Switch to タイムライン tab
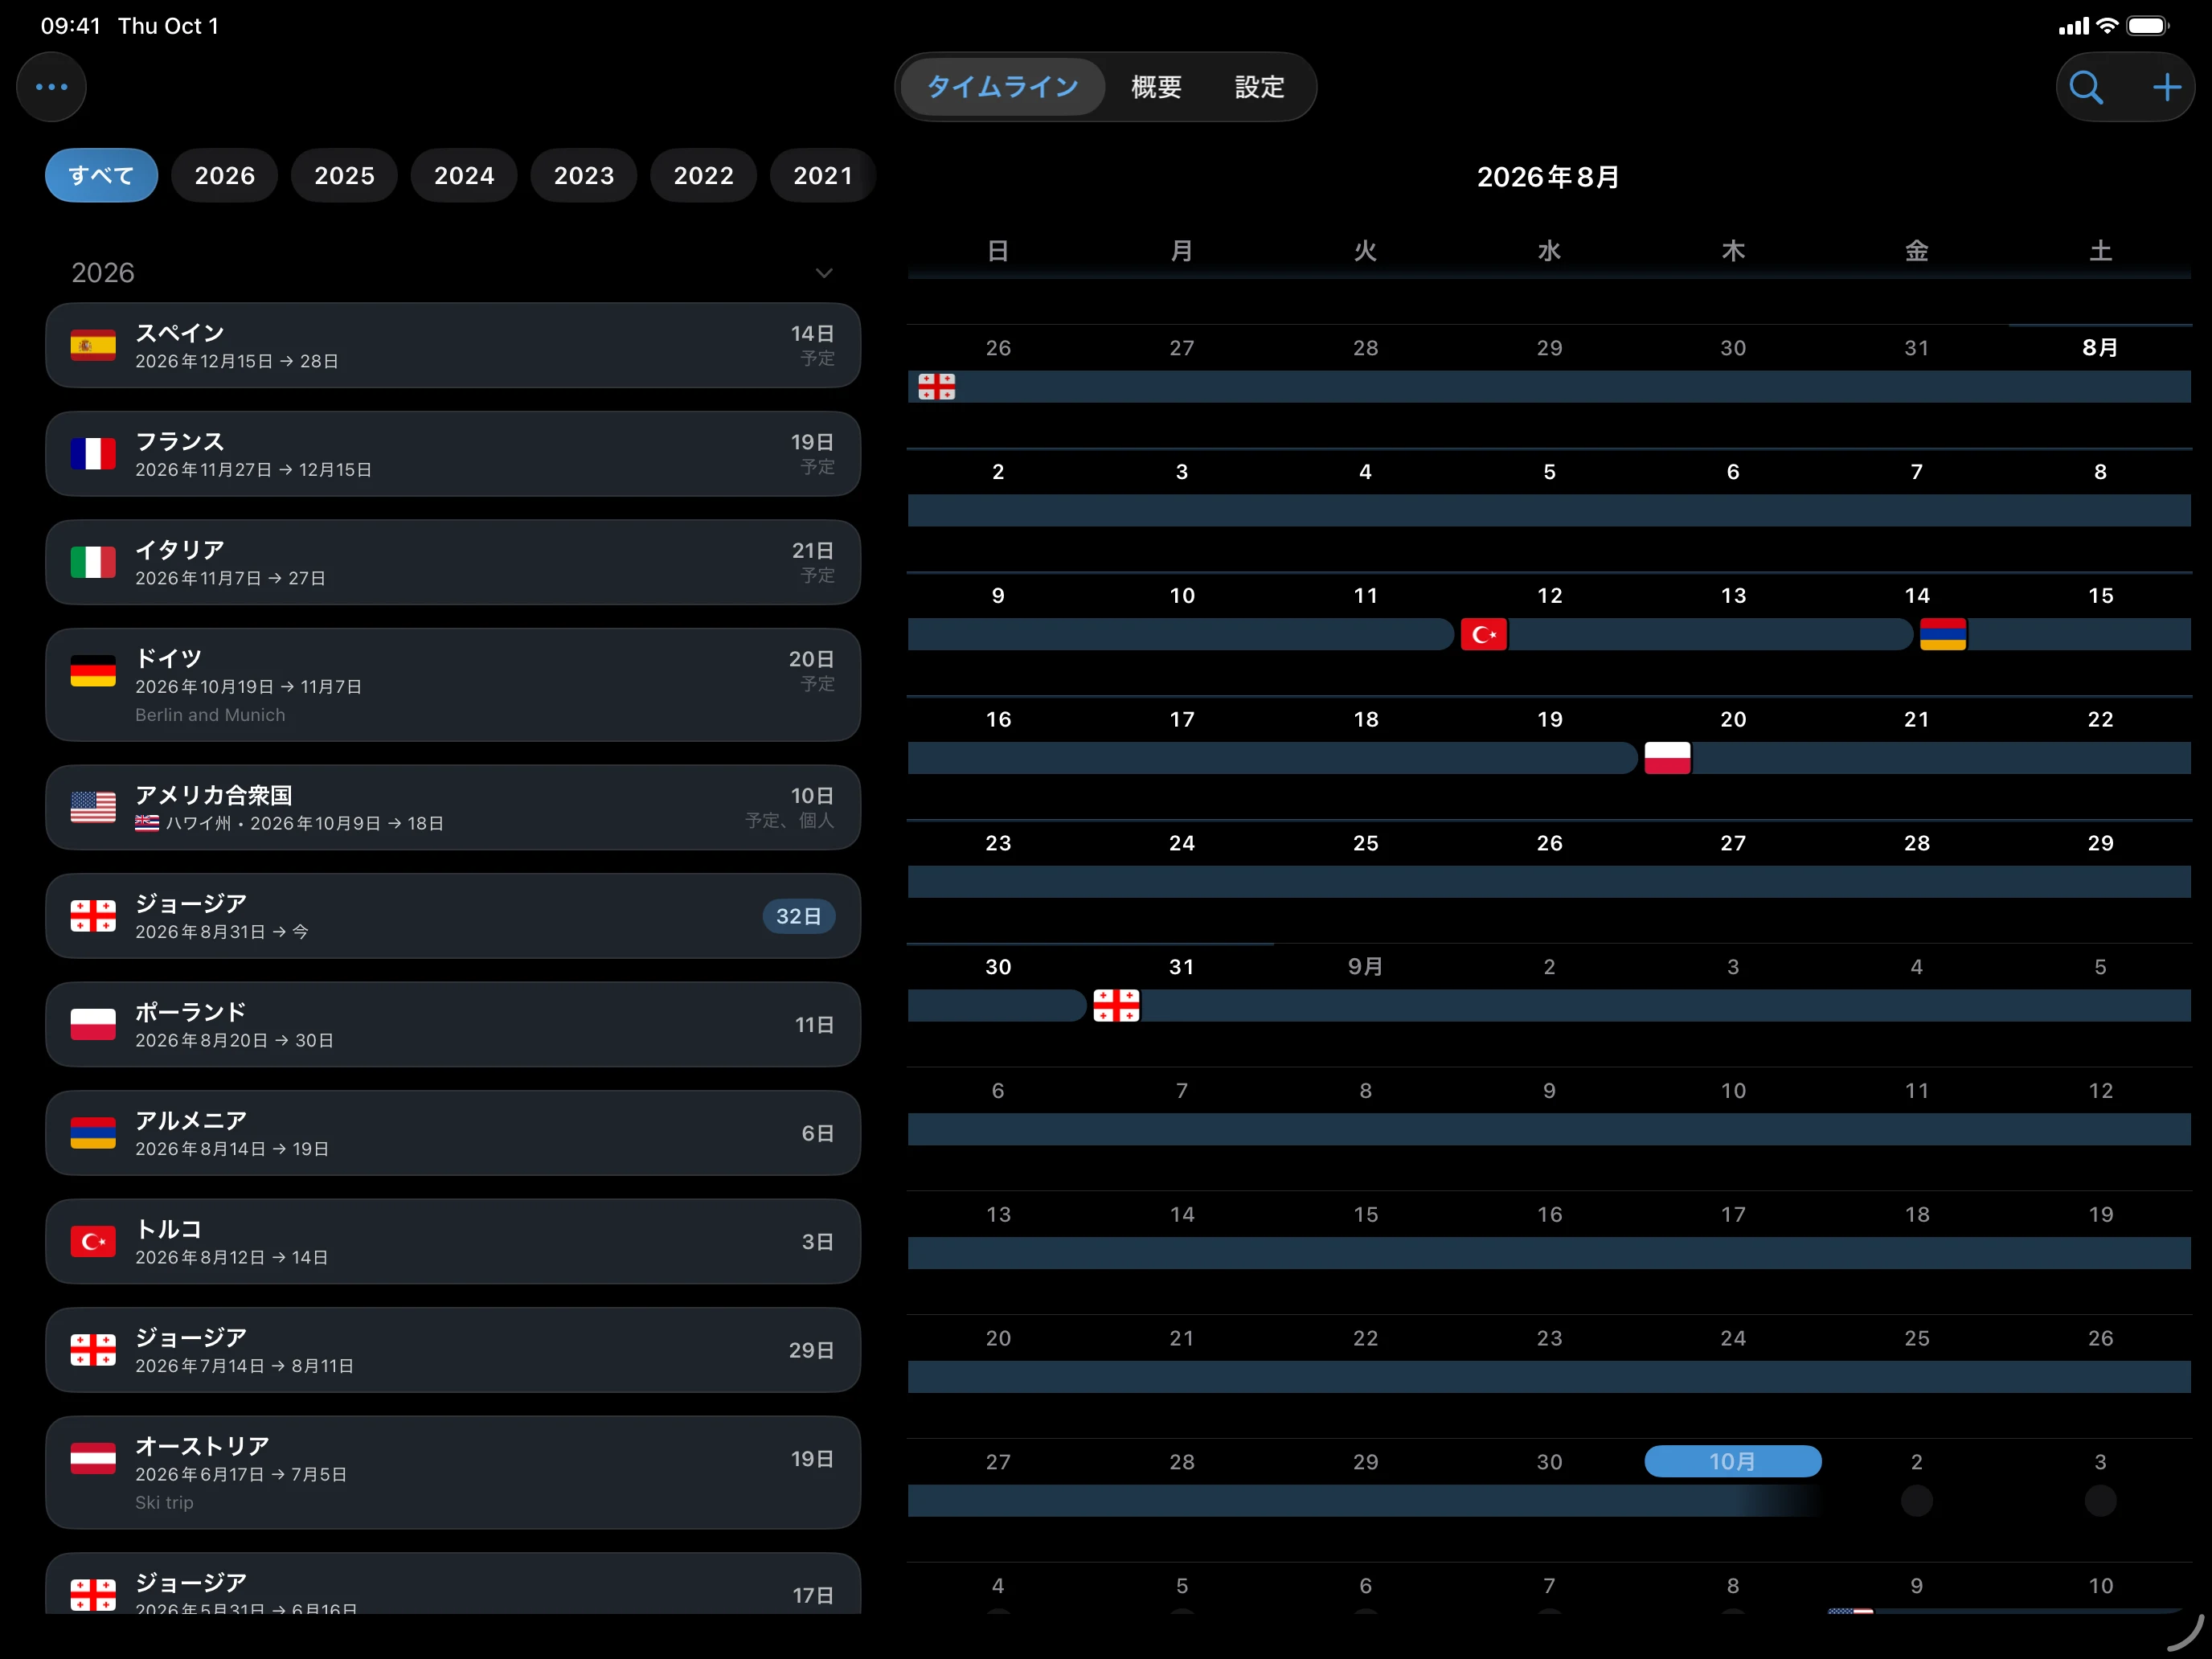 [1003, 87]
